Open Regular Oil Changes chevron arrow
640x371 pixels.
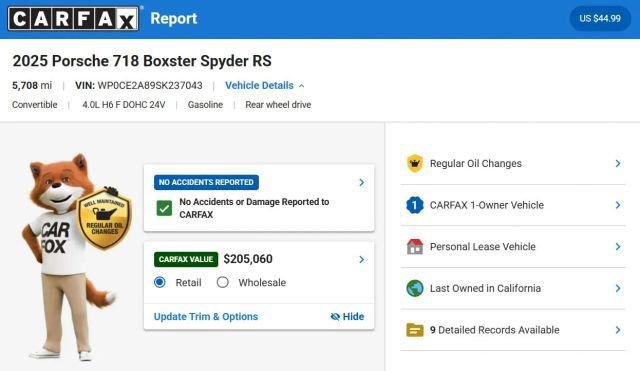coord(618,163)
